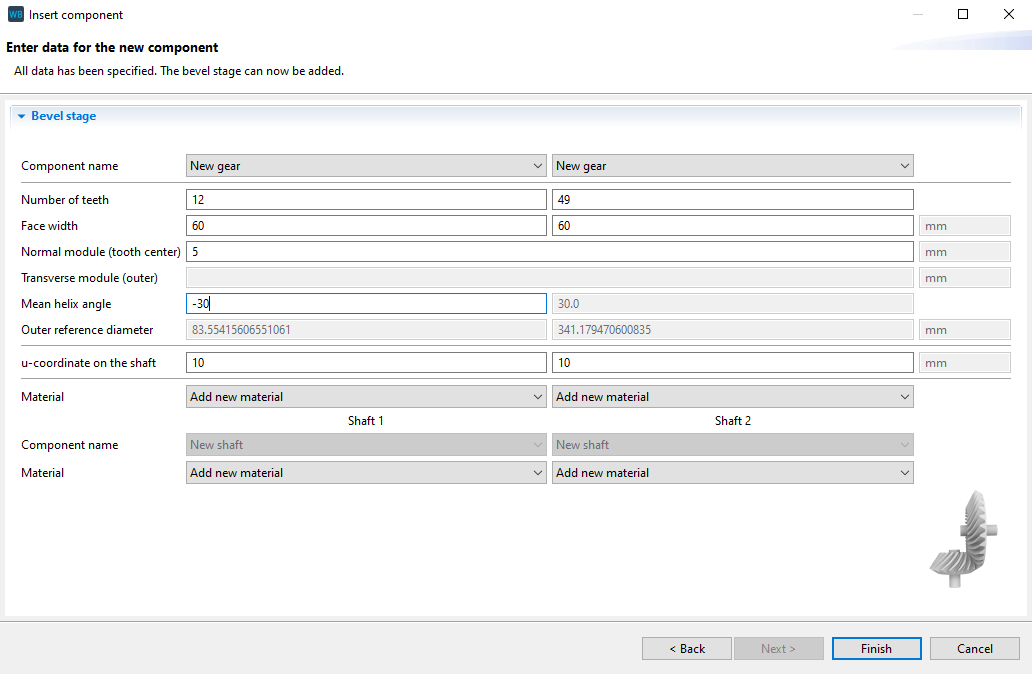Click Number of teeth field containing 49
The image size is (1032, 674).
732,200
